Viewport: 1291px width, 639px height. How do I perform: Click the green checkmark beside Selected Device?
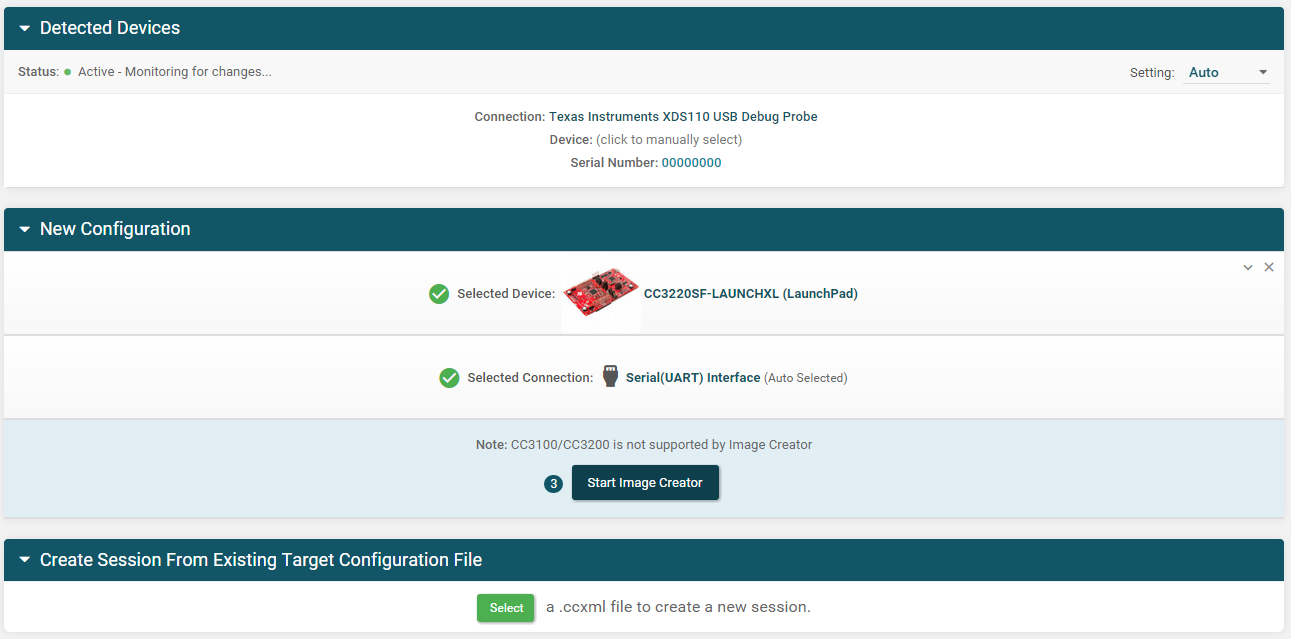pos(438,294)
